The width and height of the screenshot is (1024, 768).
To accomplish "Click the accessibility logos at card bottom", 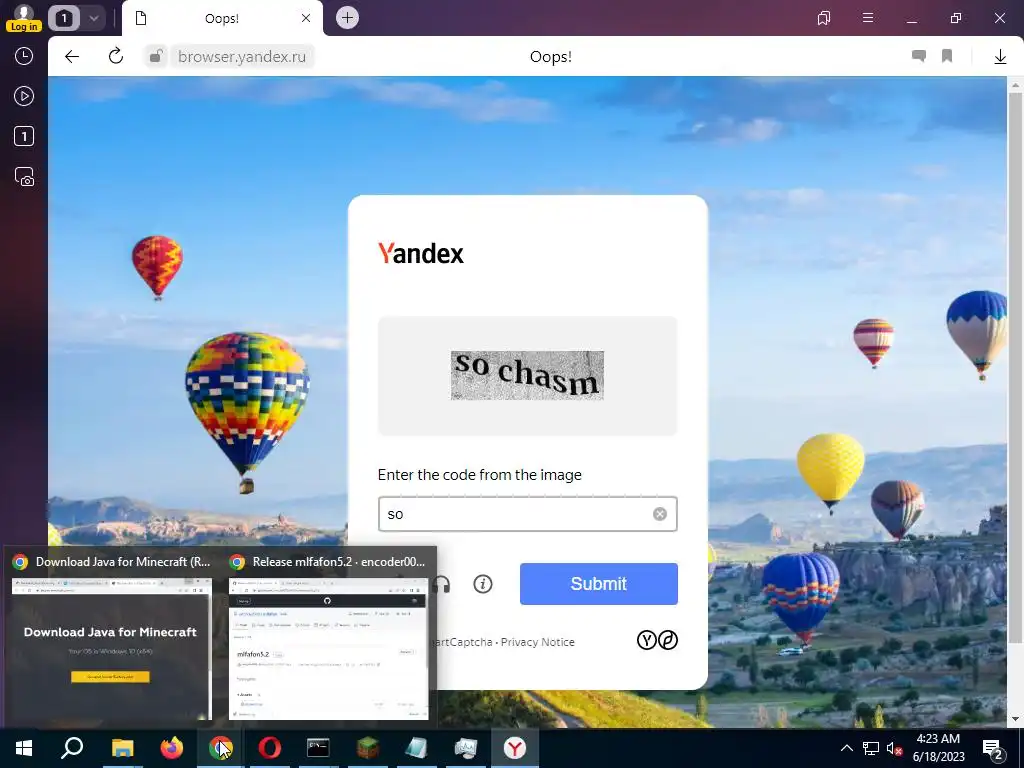I will [x=657, y=640].
